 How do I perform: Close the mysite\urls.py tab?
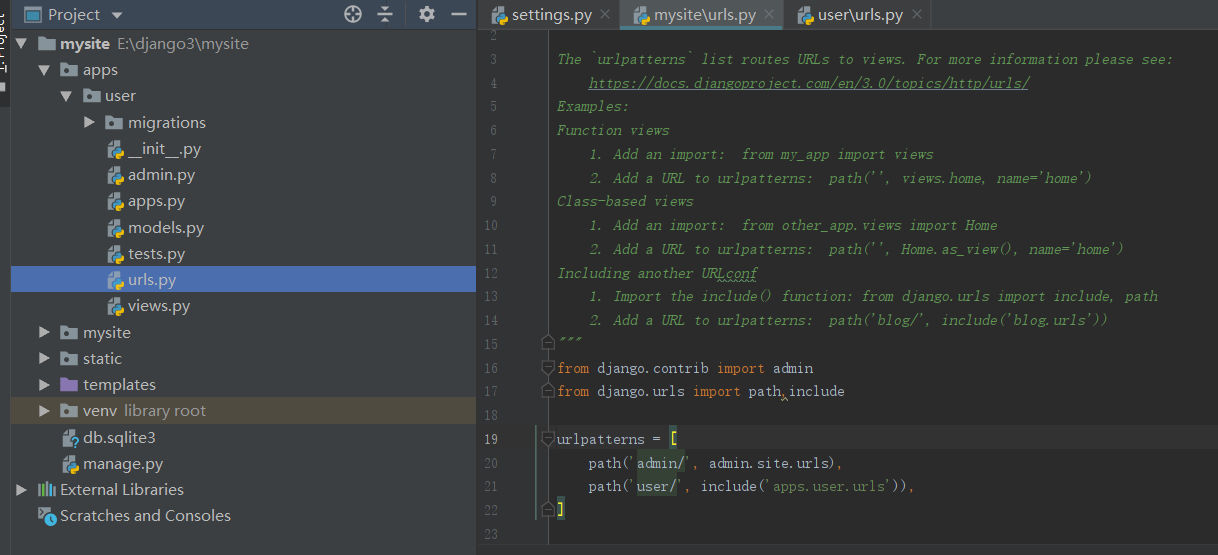[x=769, y=15]
